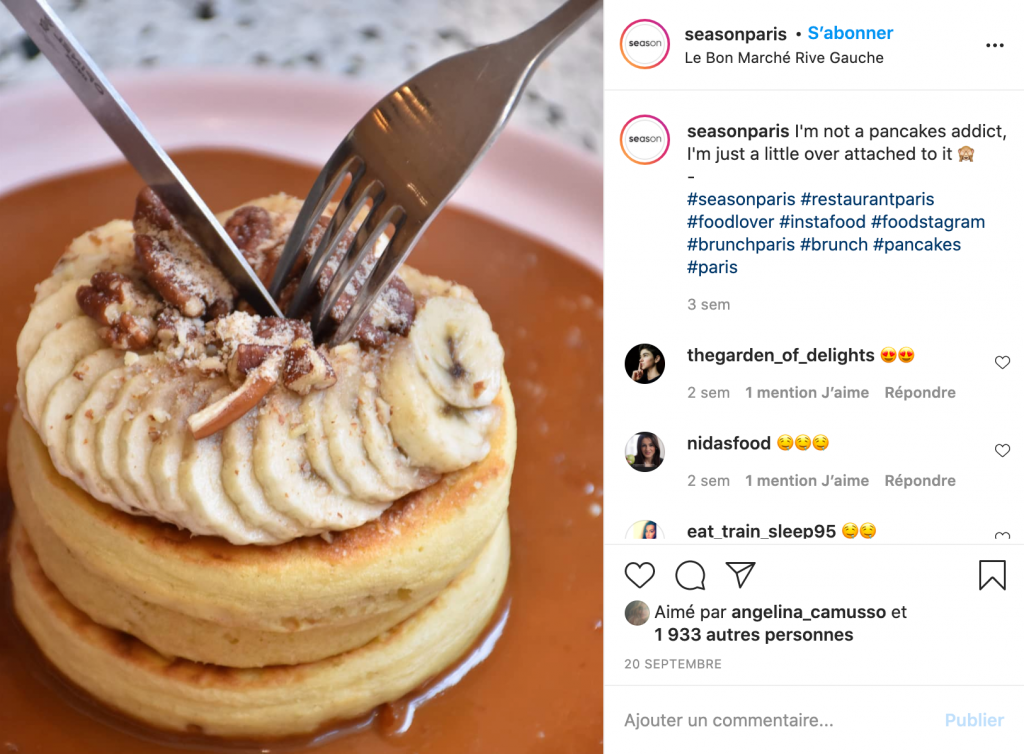Click the S'abonner follow button
1024x754 pixels.
(850, 33)
